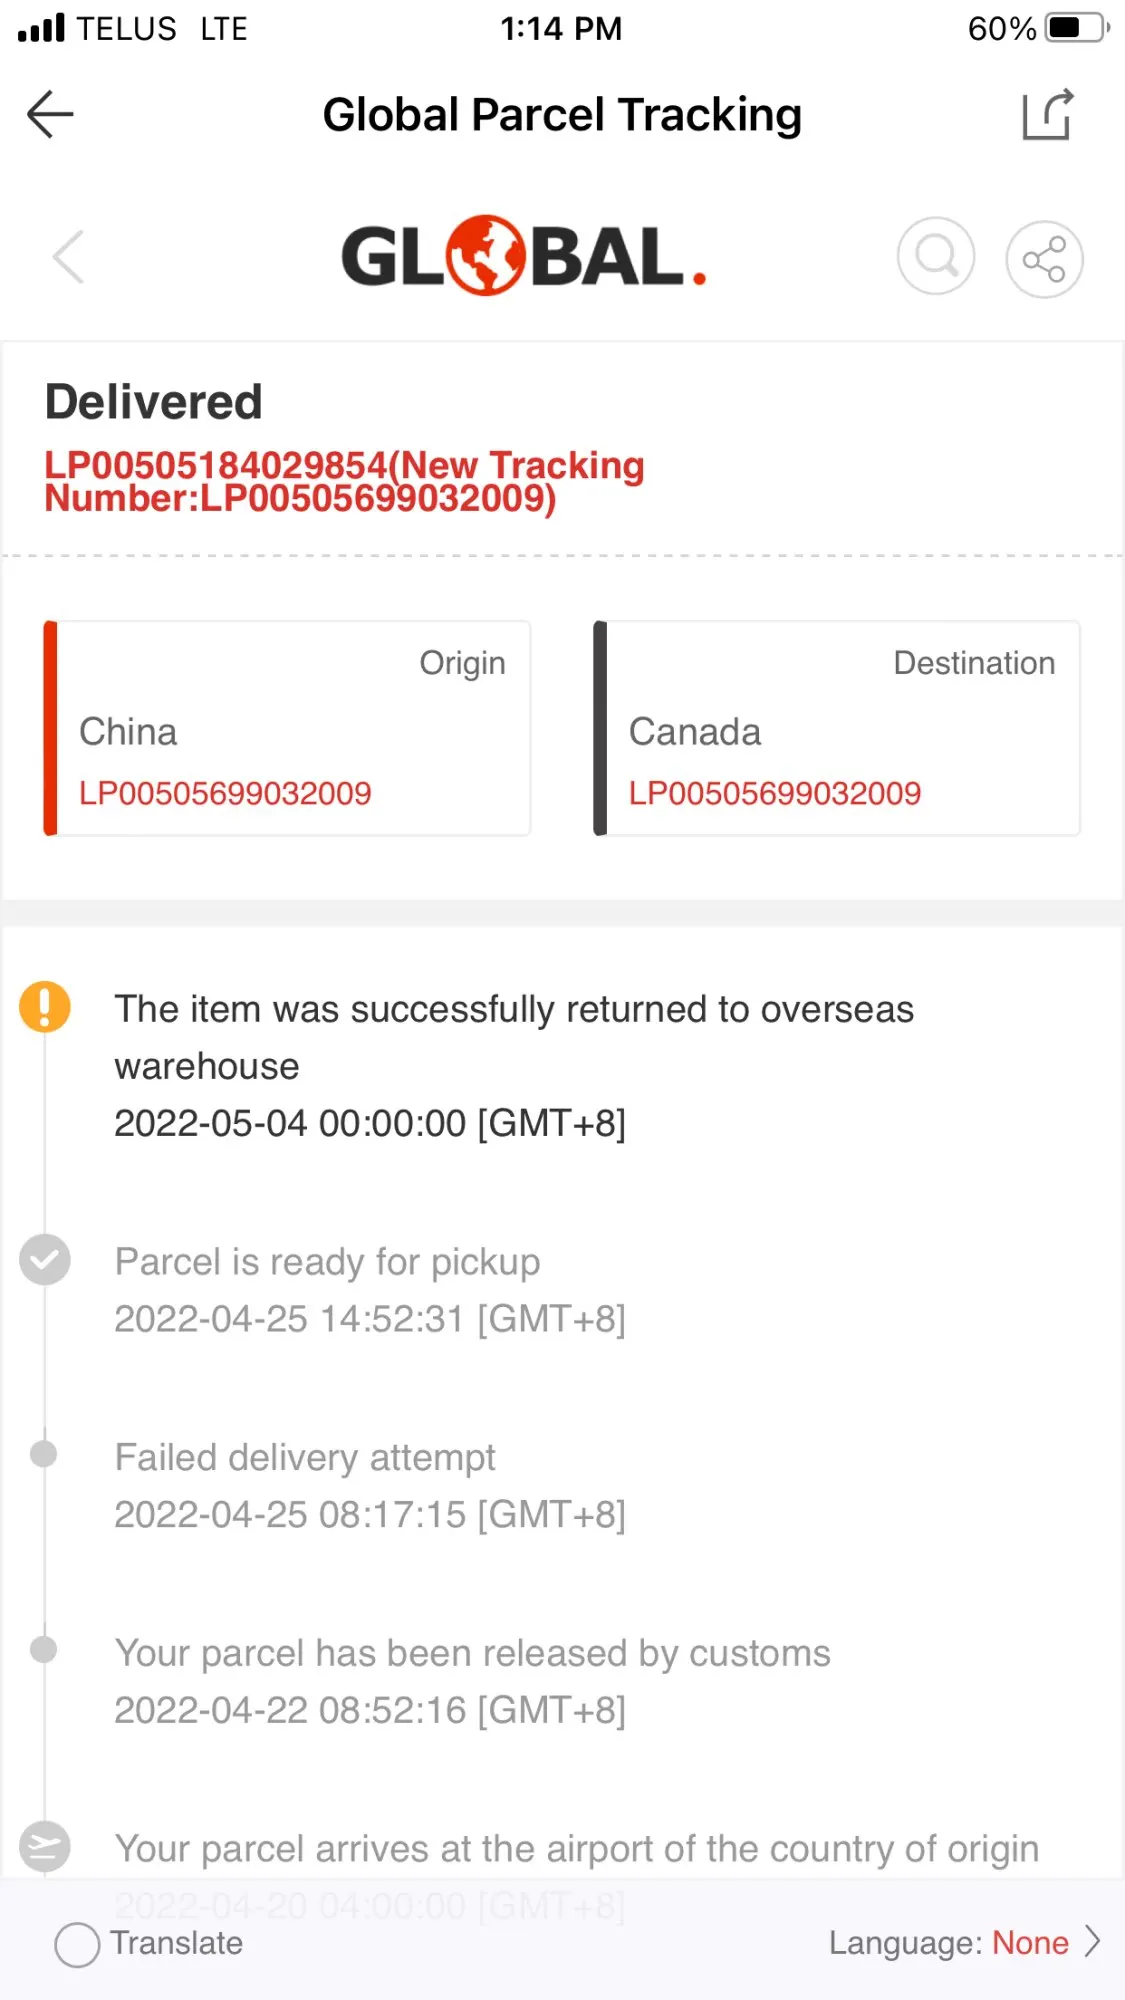The width and height of the screenshot is (1125, 2000).
Task: Tap the gray left chevron beside logo
Action: pos(68,258)
